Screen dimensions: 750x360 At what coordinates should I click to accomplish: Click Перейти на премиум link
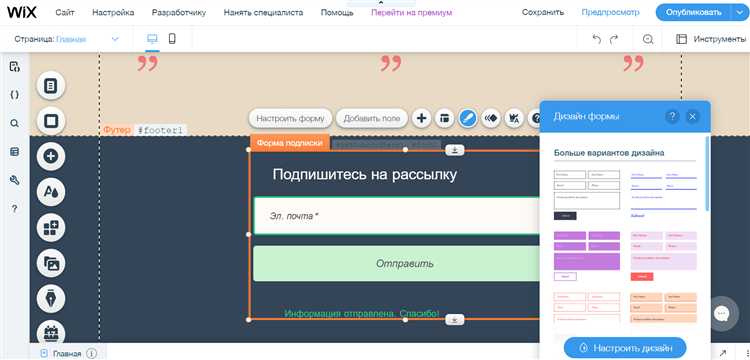(411, 12)
